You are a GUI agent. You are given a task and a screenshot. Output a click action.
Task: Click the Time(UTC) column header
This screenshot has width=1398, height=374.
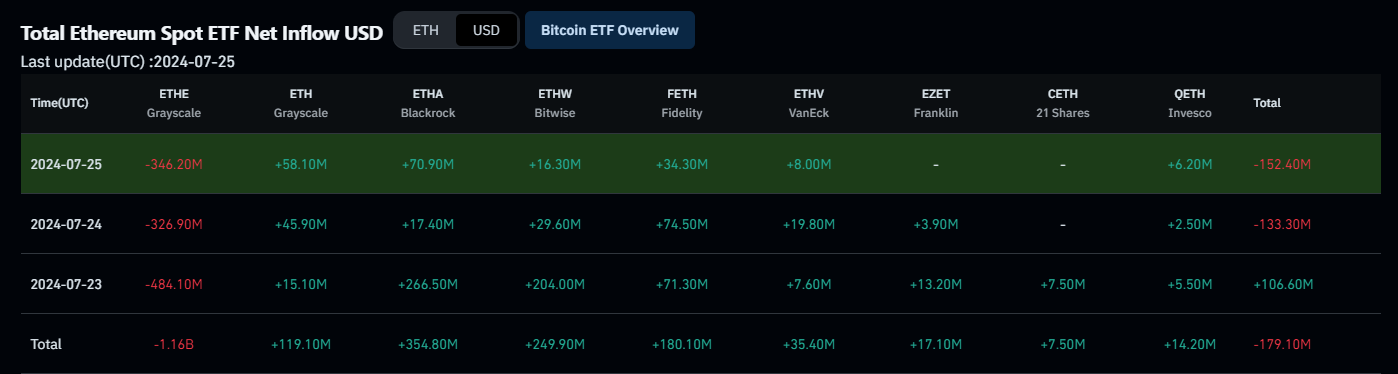(59, 103)
